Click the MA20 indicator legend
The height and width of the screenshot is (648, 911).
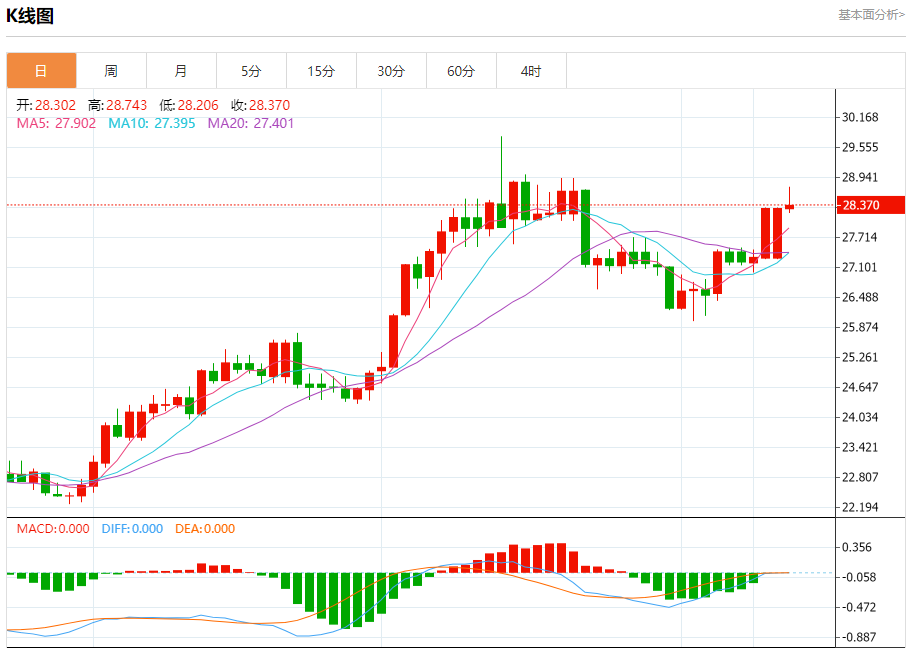pyautogui.click(x=251, y=123)
